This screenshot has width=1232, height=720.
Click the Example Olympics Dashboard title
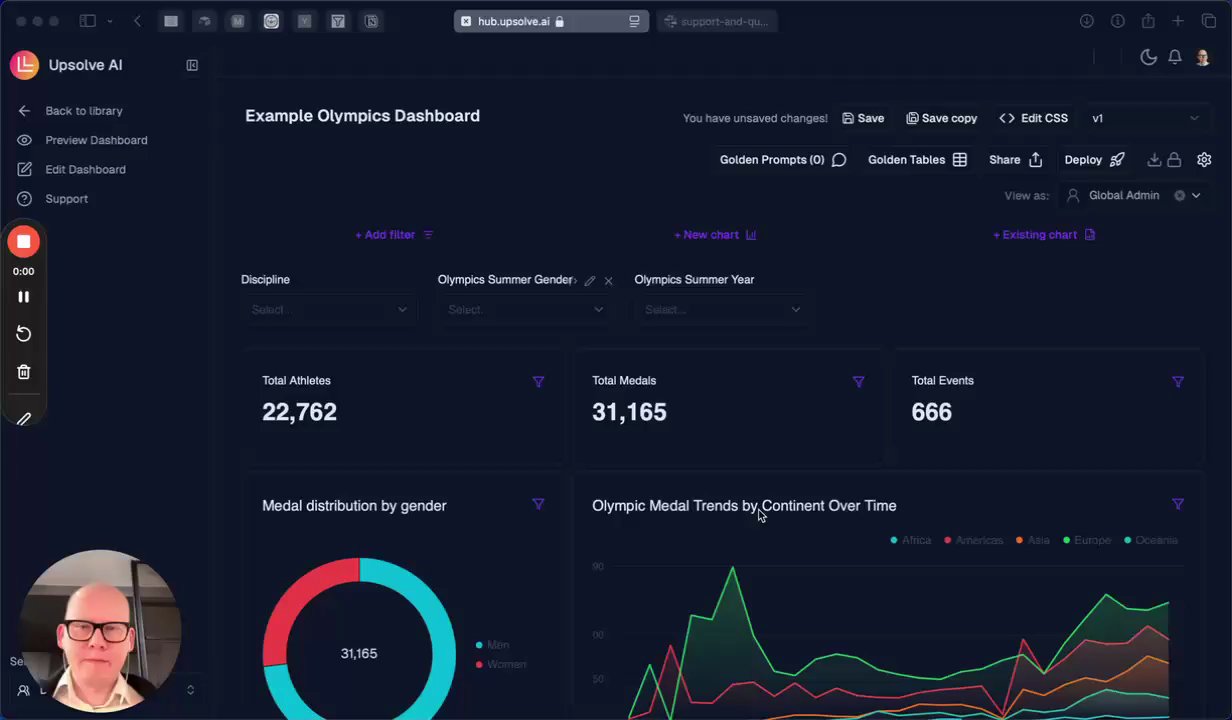362,116
